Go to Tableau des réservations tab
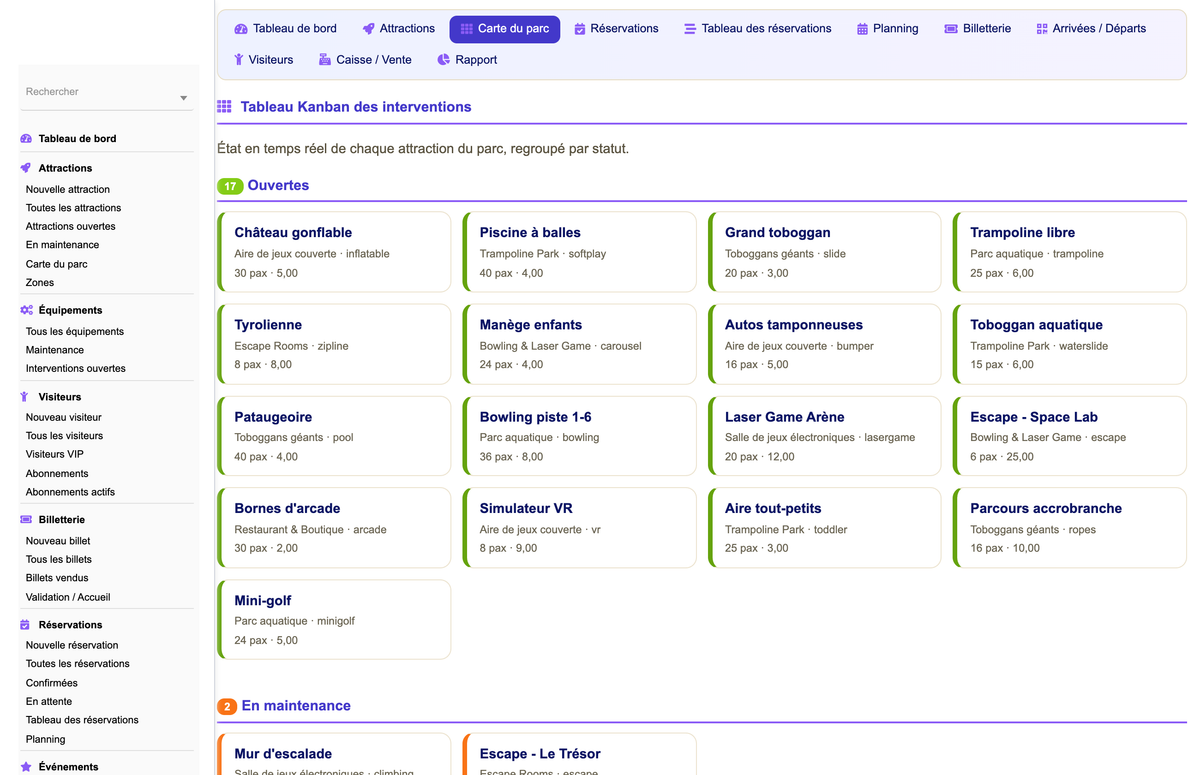 coord(758,29)
